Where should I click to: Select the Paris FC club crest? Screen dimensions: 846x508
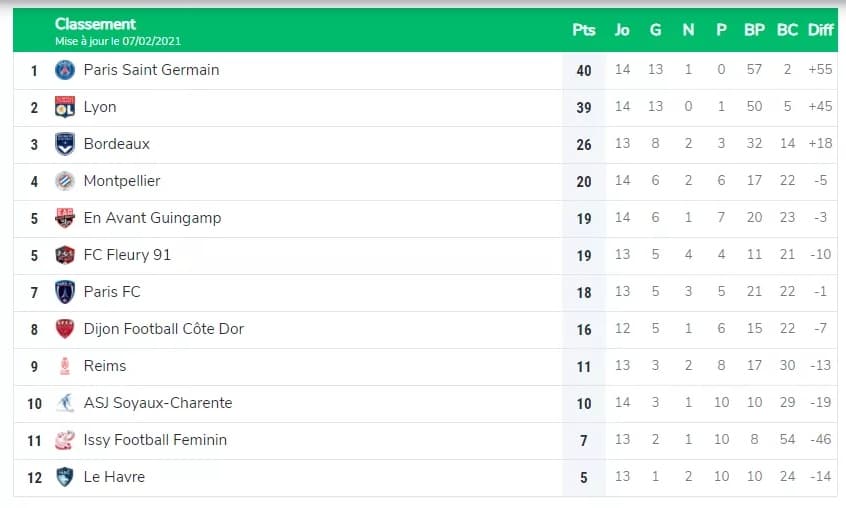pos(65,292)
